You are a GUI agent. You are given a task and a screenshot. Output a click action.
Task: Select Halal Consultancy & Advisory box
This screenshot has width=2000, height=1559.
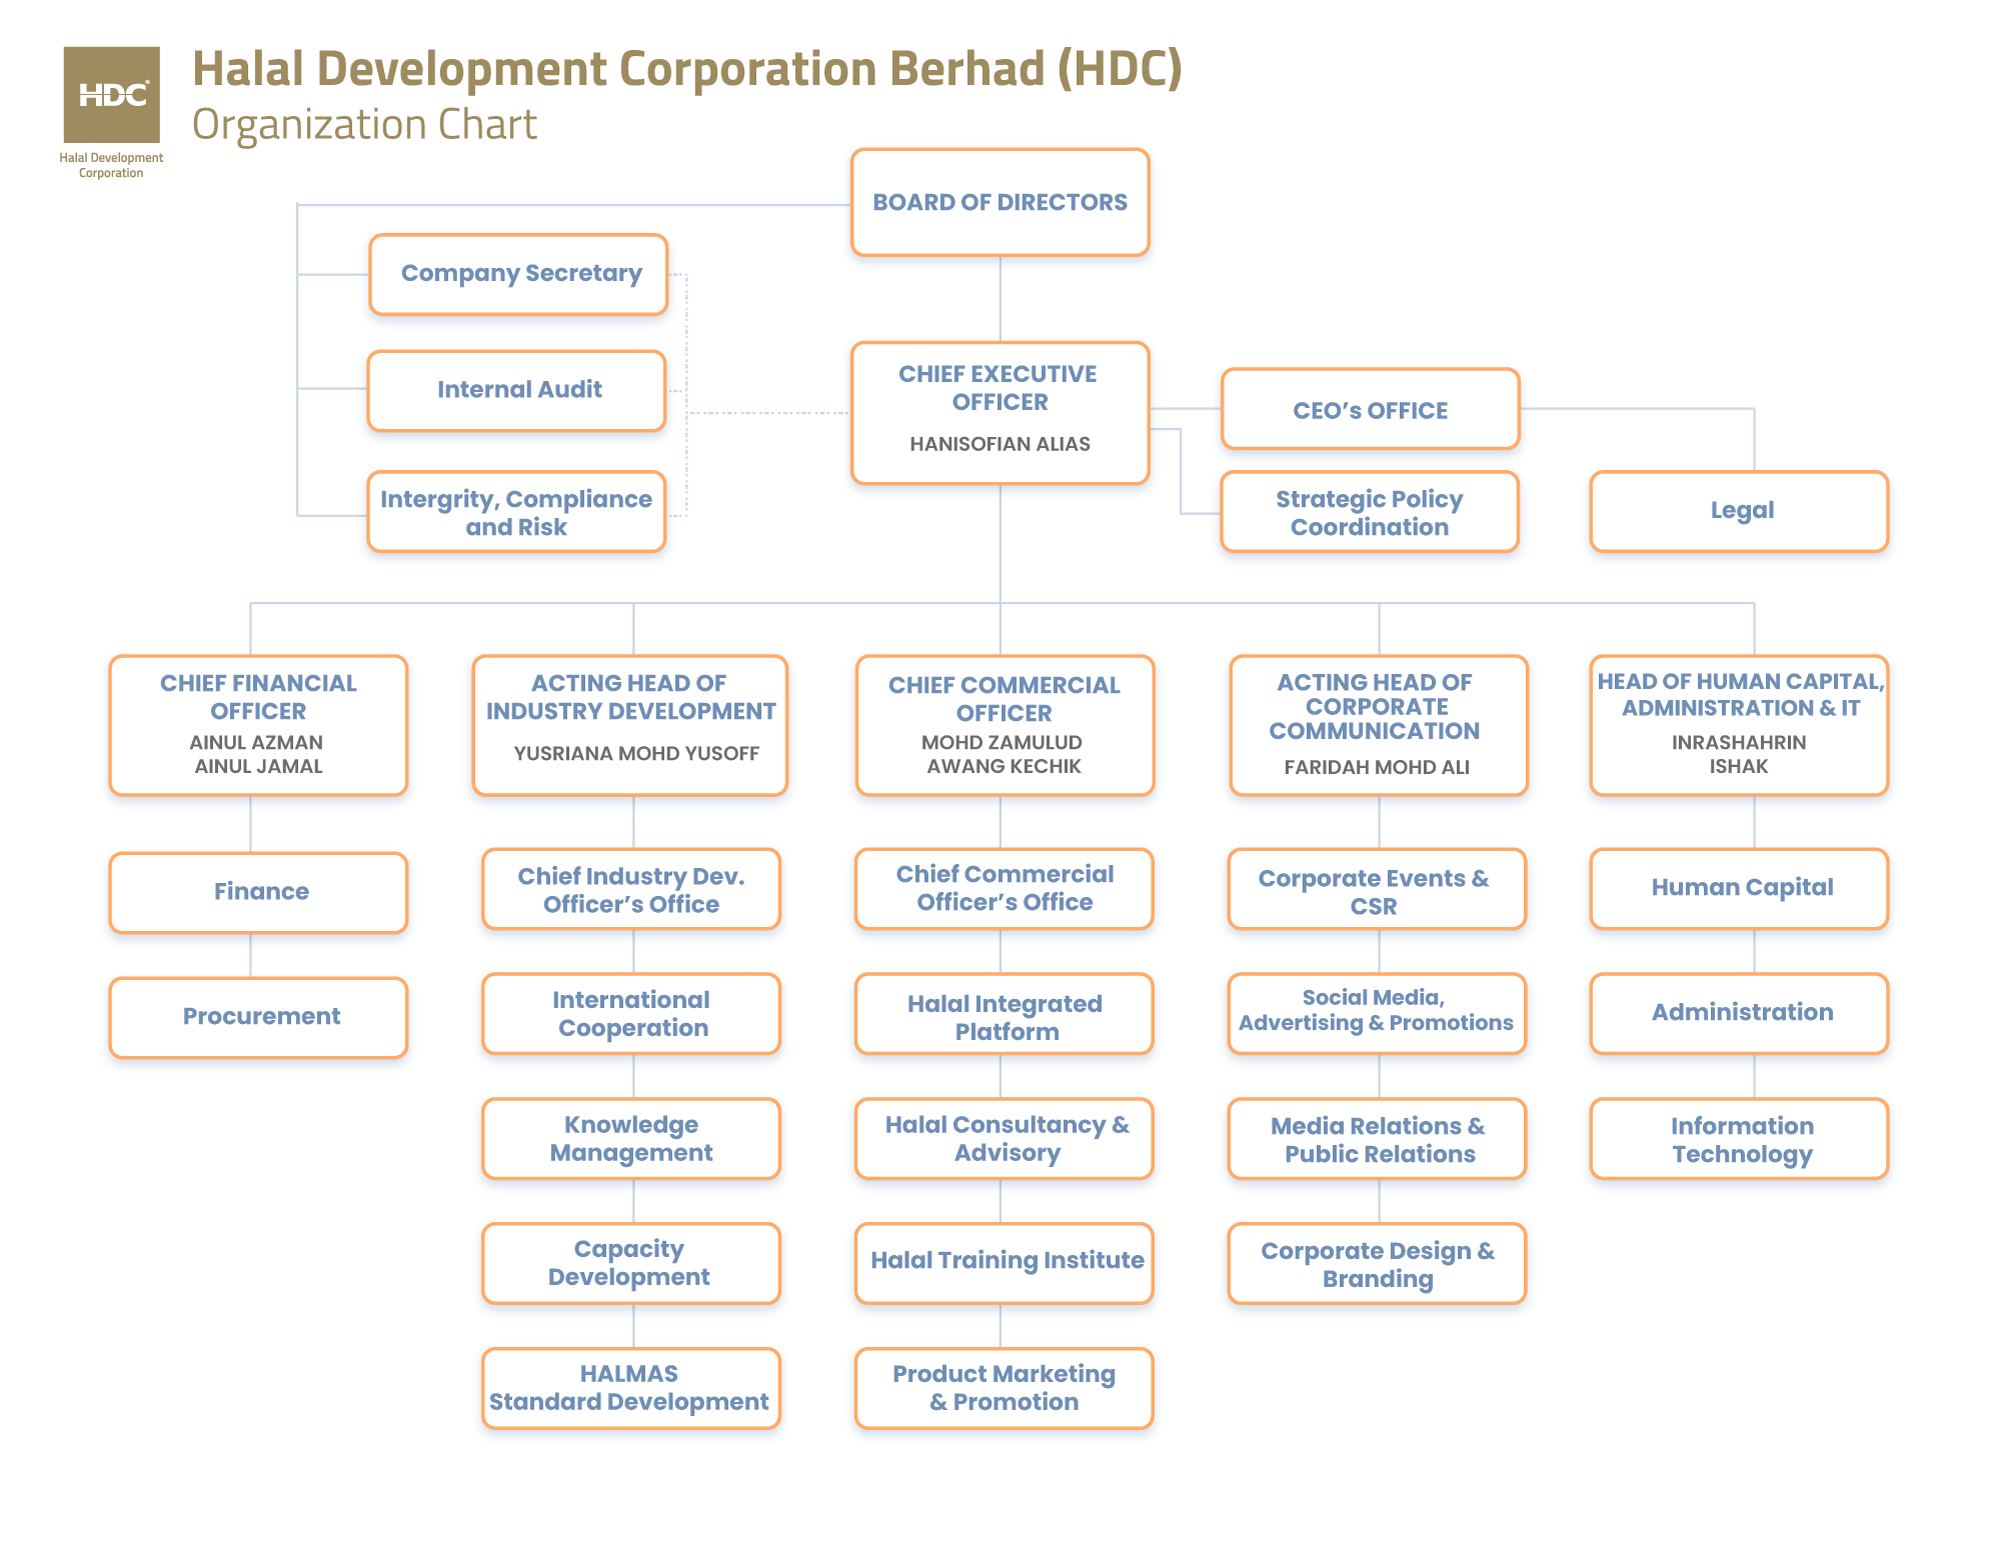[x=1004, y=1139]
